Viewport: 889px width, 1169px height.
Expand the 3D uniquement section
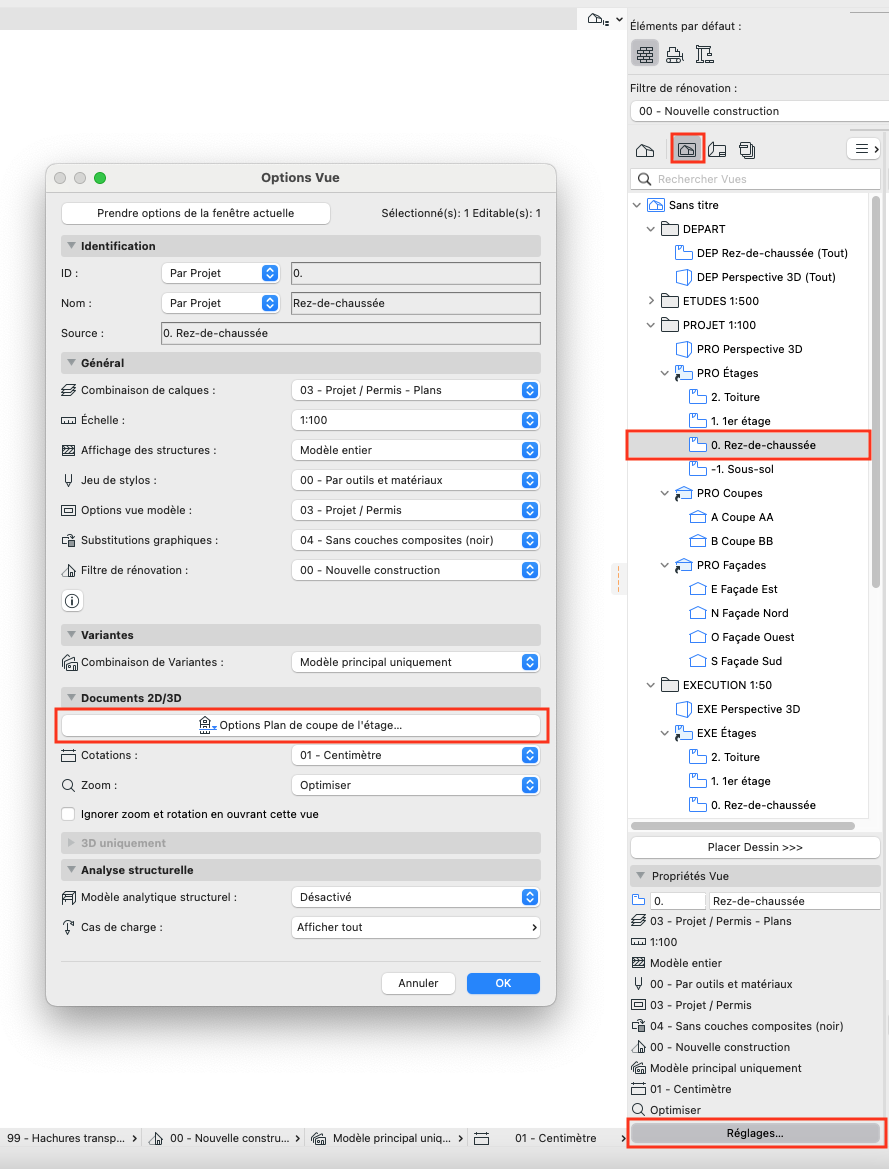72,843
